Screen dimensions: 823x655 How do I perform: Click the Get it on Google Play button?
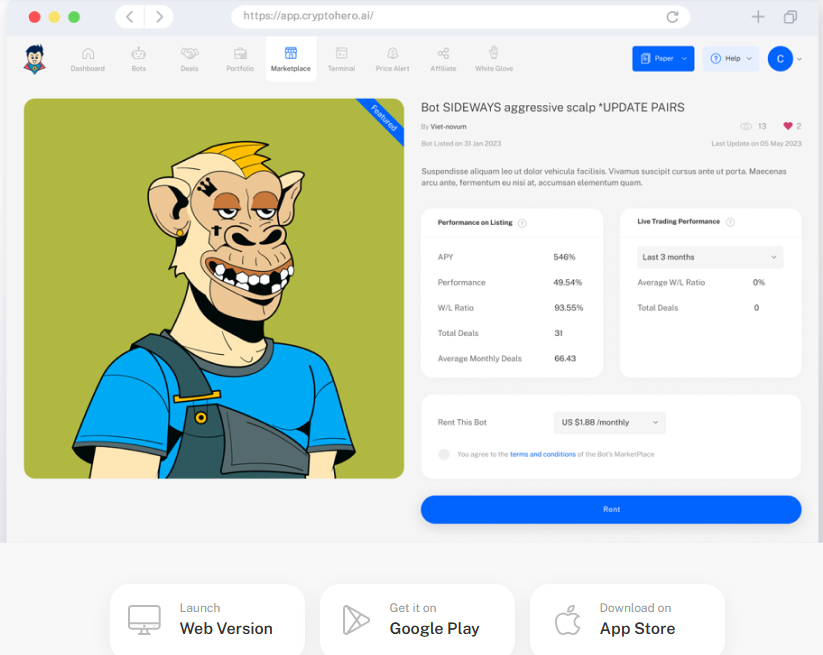coord(417,619)
